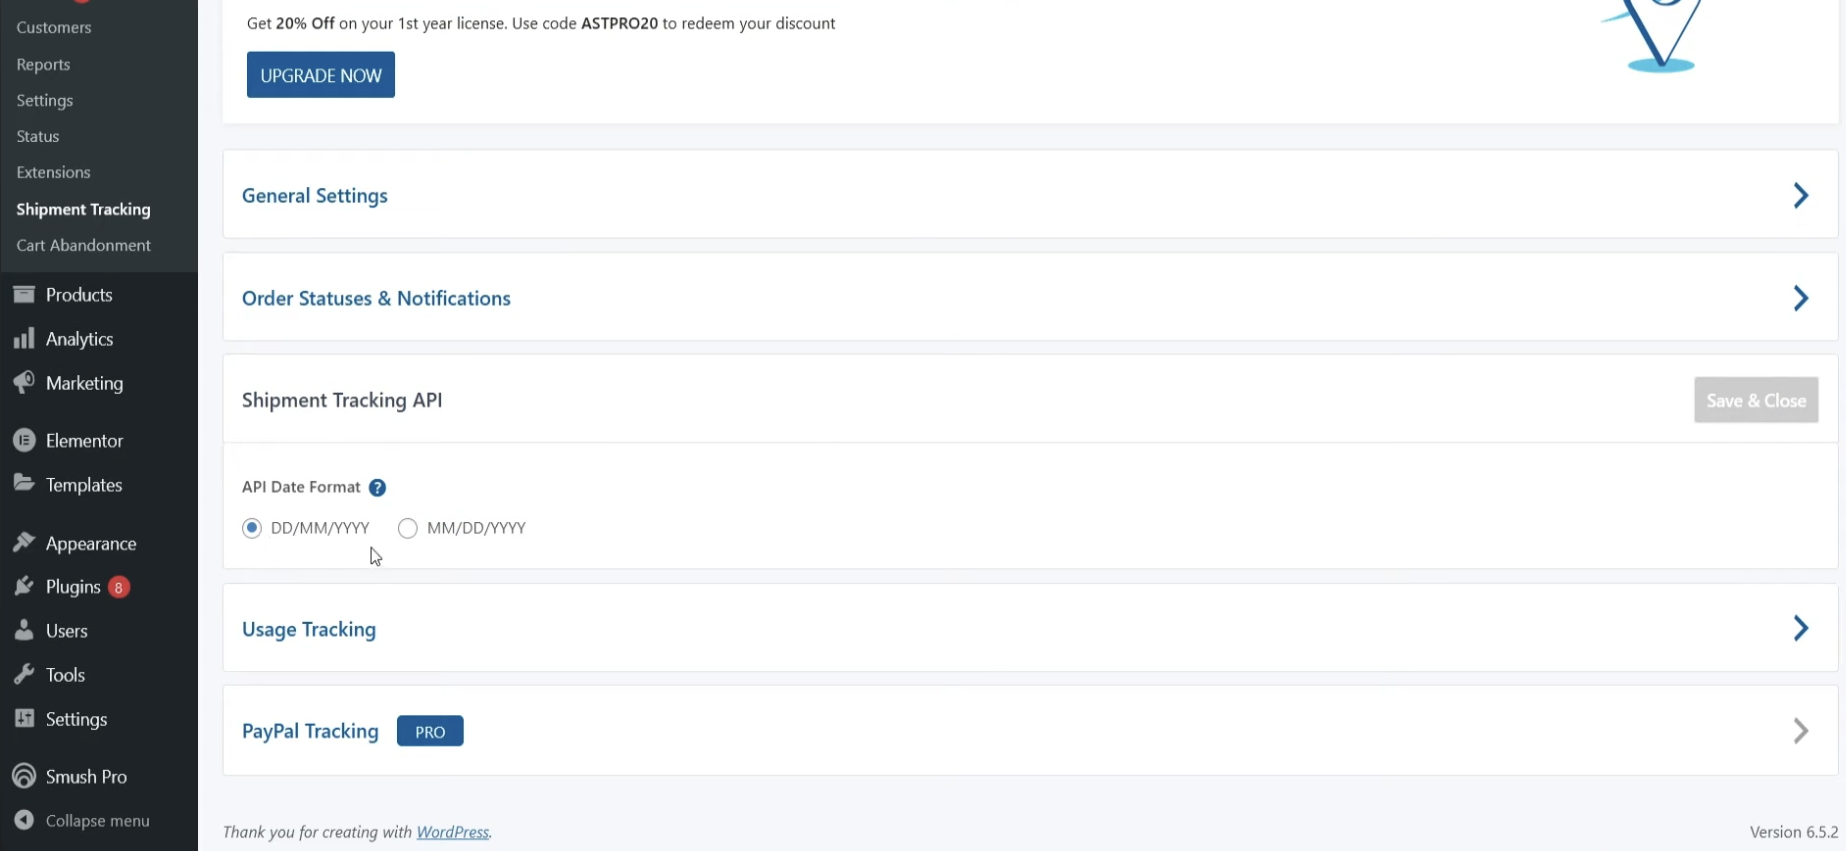
Task: Go to Analytics menu label
Action: (79, 339)
